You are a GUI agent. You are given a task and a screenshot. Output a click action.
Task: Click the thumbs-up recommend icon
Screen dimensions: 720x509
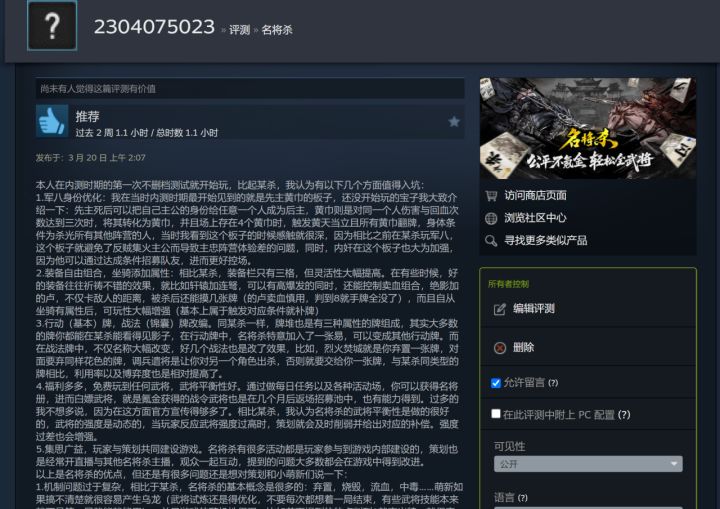point(52,121)
